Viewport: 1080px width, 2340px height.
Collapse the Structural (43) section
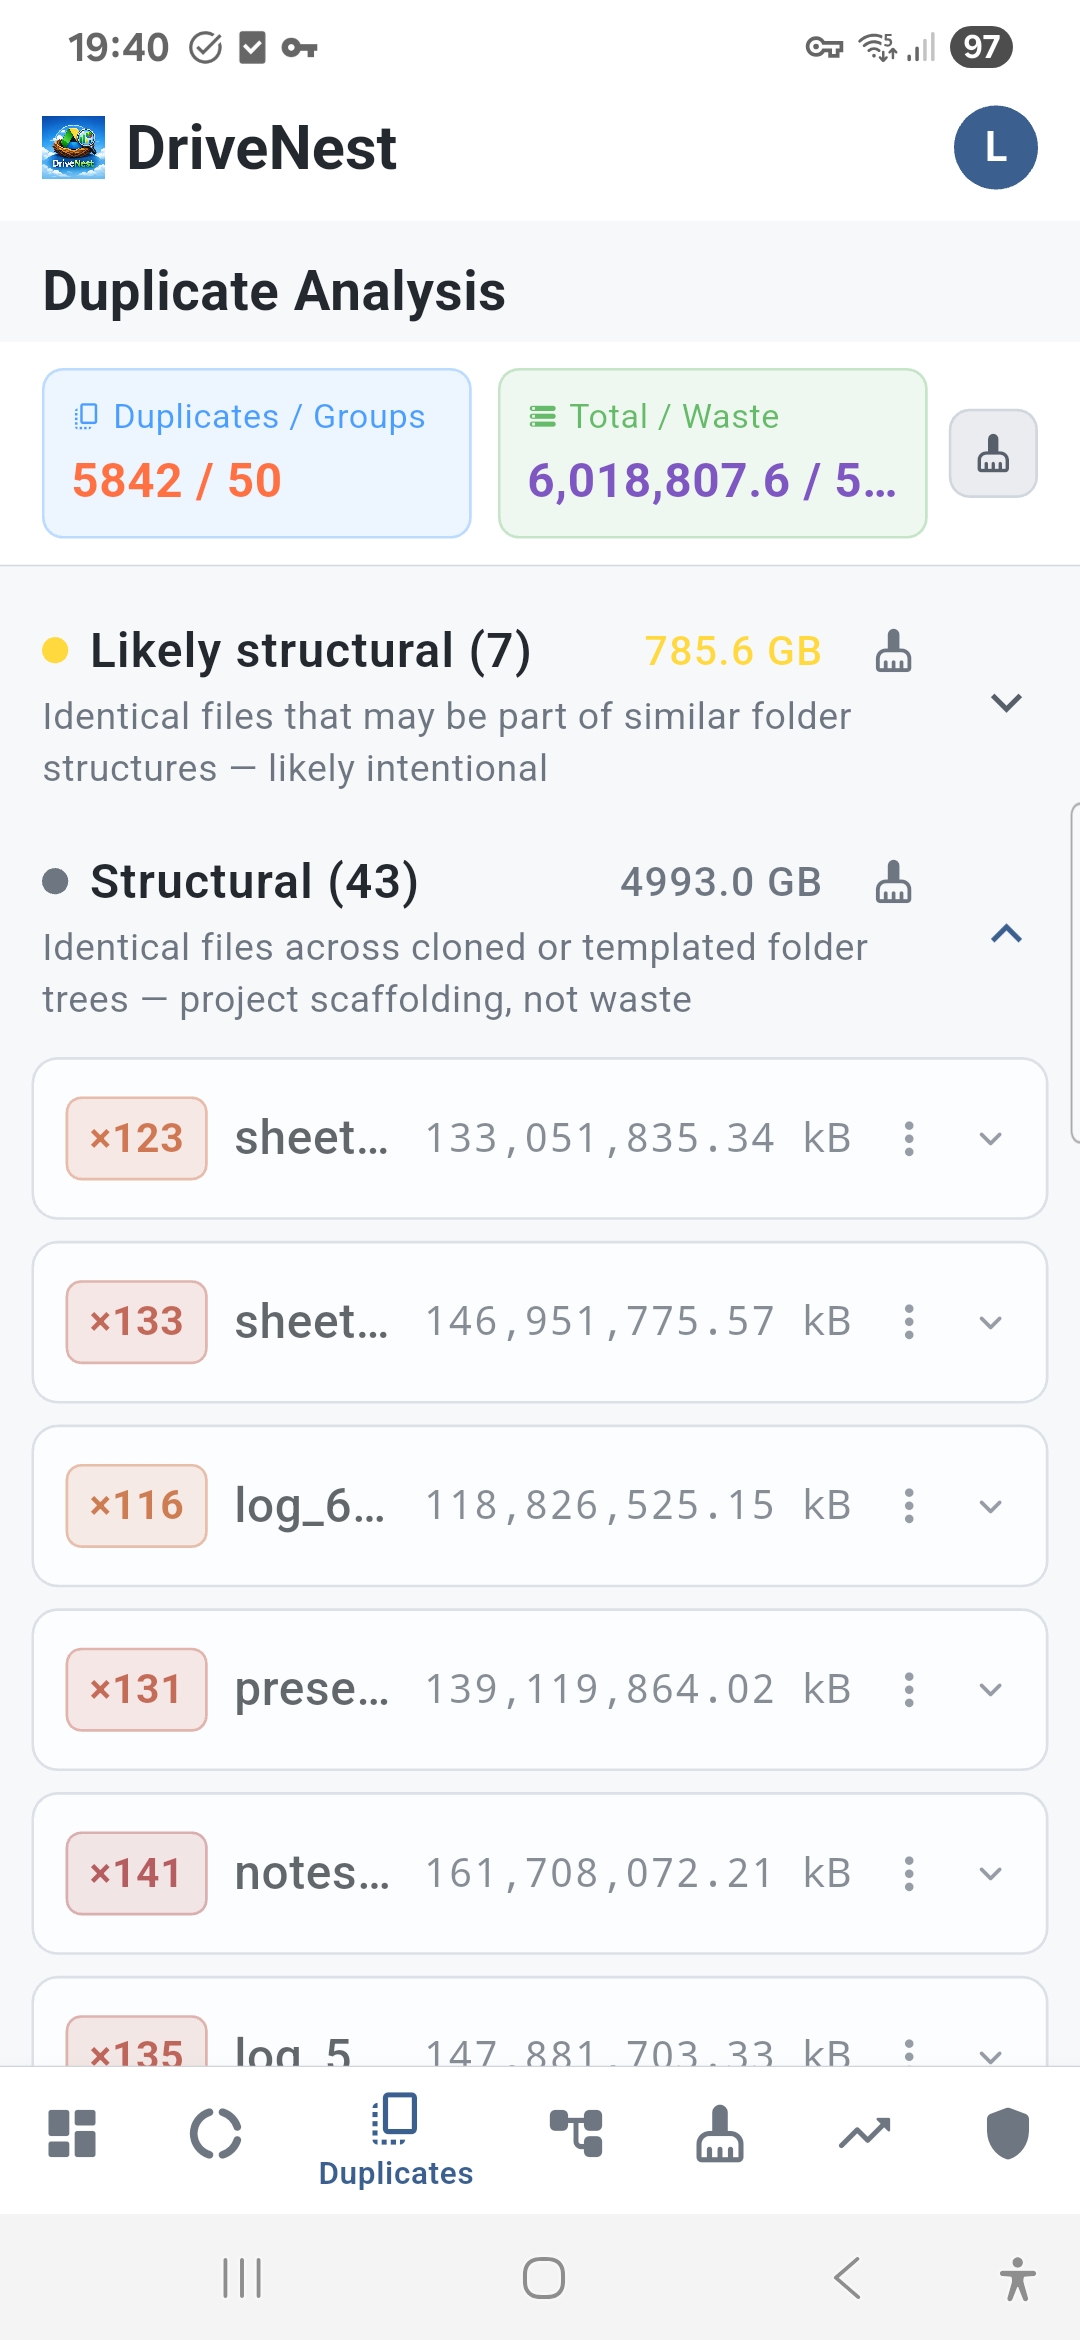point(1006,934)
